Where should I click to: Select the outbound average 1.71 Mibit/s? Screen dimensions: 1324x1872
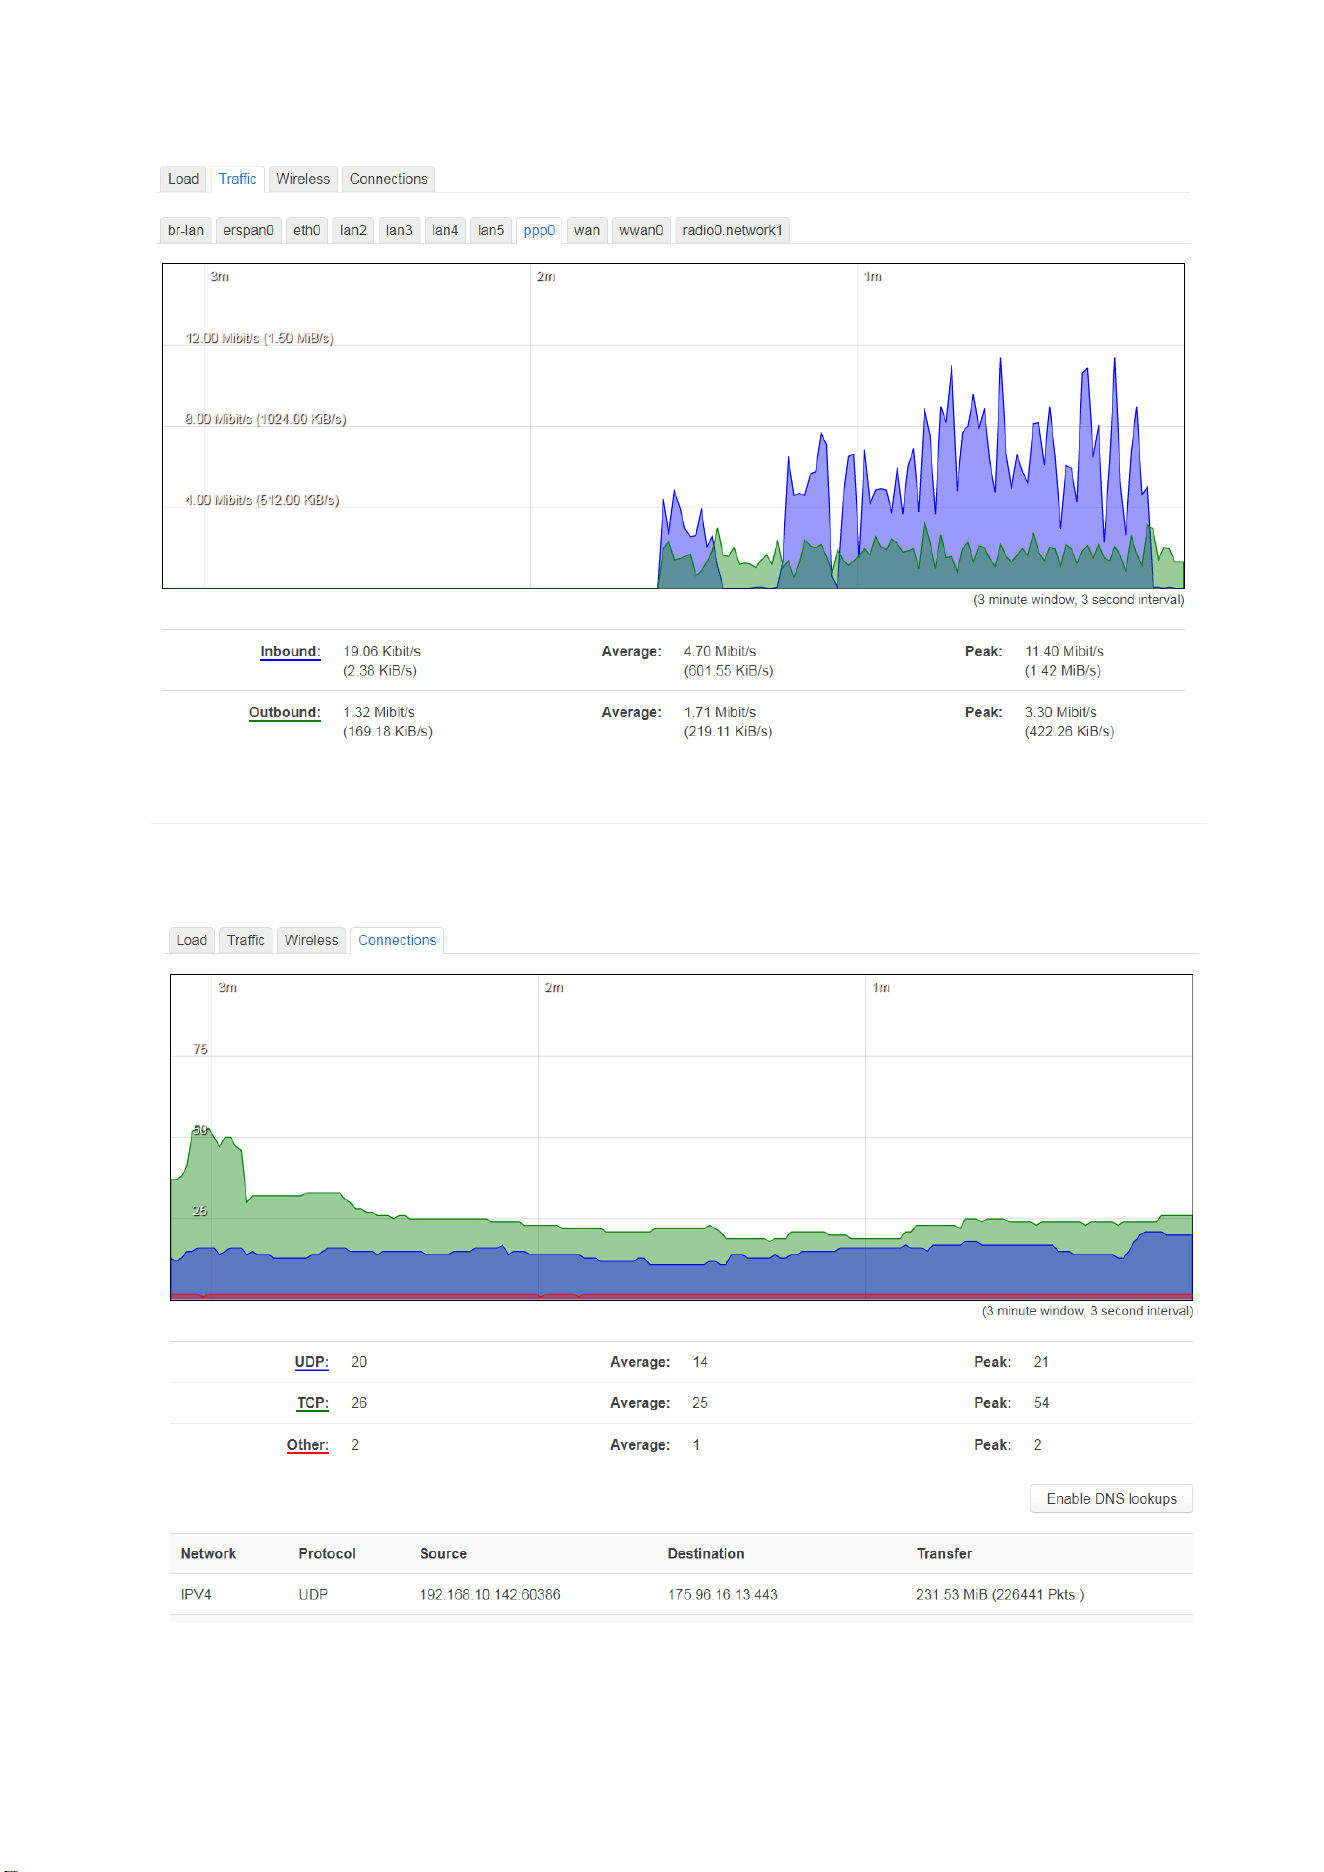coord(720,712)
